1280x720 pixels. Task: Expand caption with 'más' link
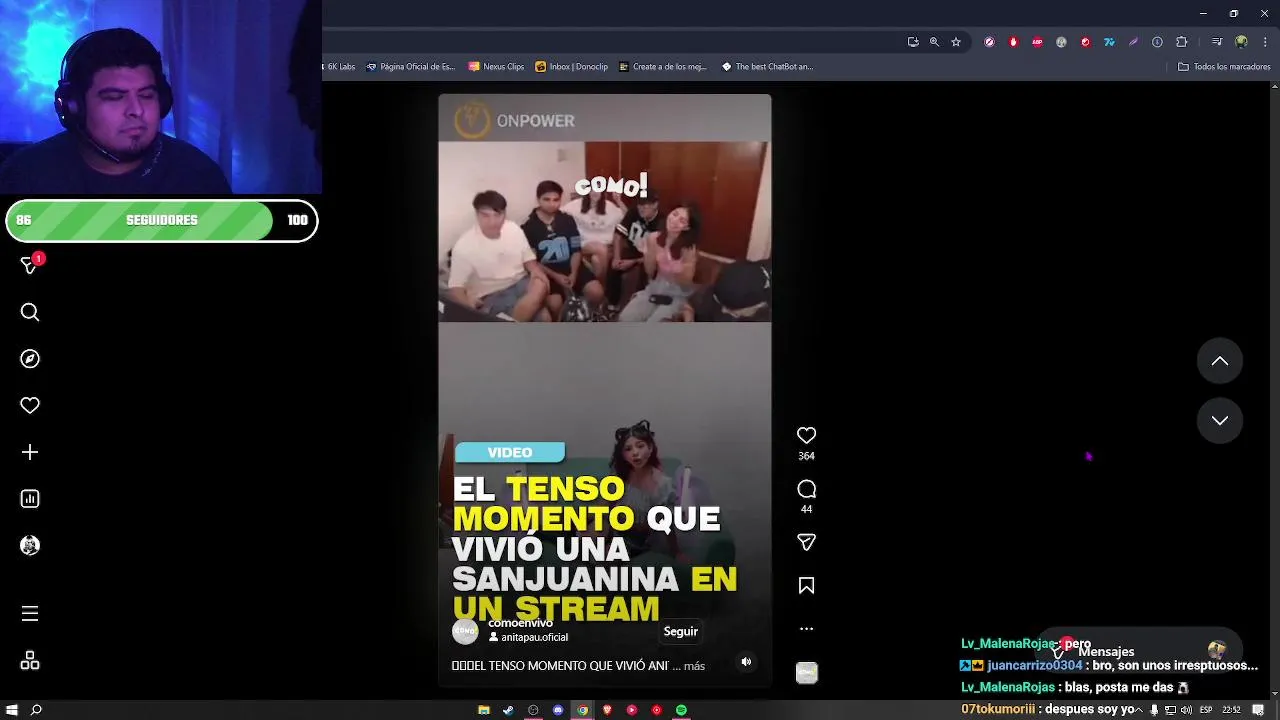pyautogui.click(x=694, y=666)
